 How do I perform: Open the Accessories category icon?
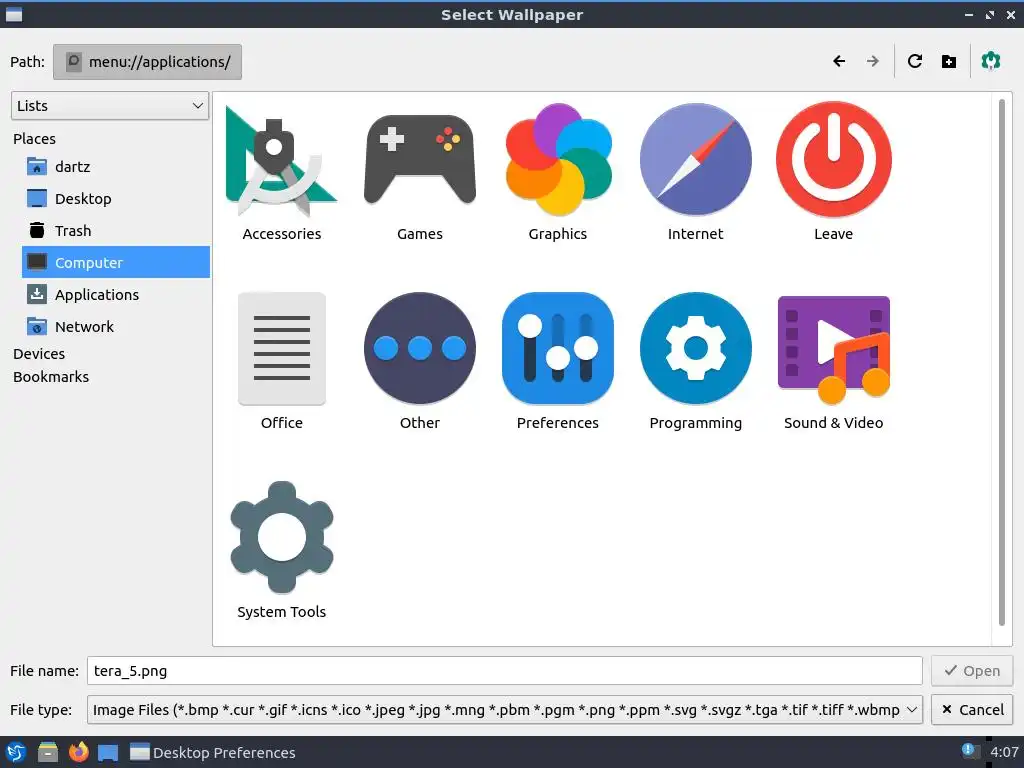click(281, 160)
